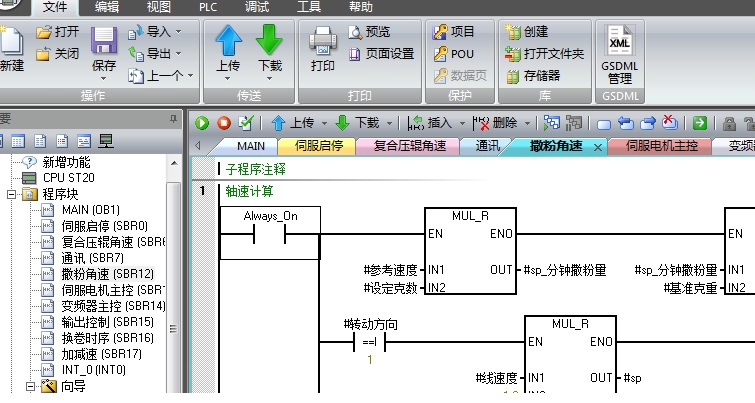Click 打开文件夹 in library group
Image resolution: width=755 pixels, height=403 pixels.
(545, 53)
